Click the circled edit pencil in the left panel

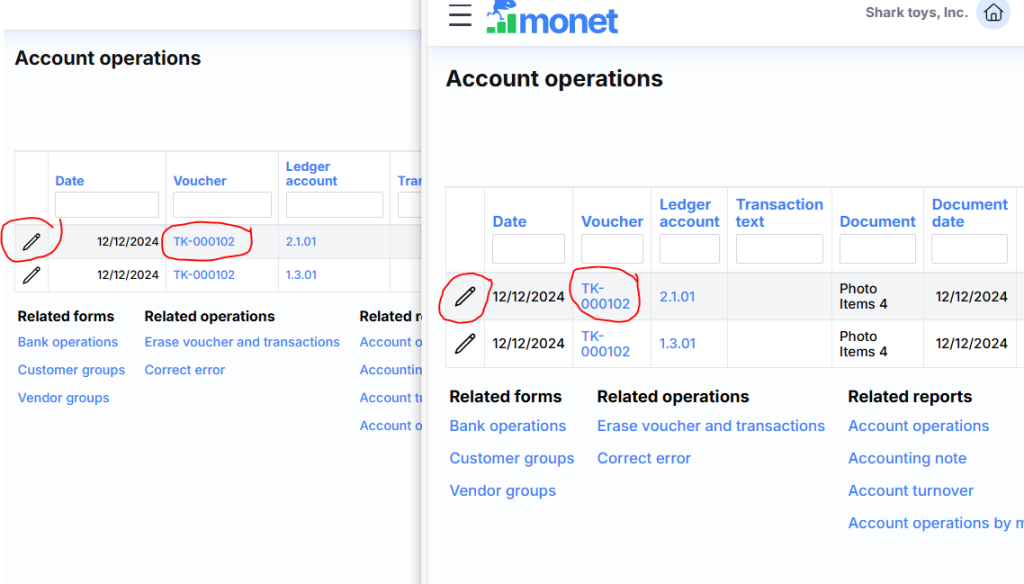click(x=32, y=241)
